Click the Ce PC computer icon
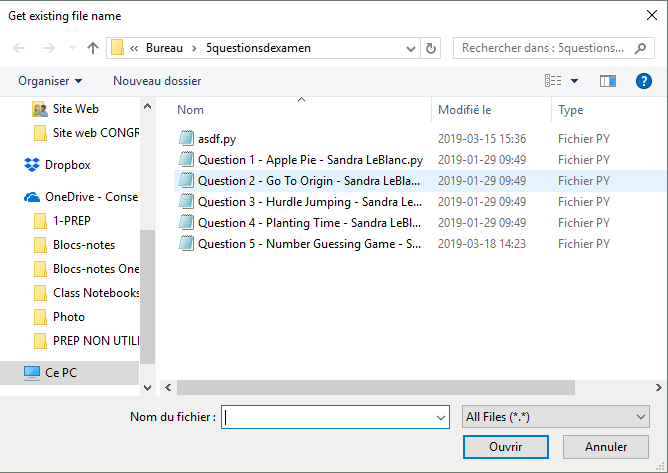This screenshot has height=473, width=668. point(32,373)
